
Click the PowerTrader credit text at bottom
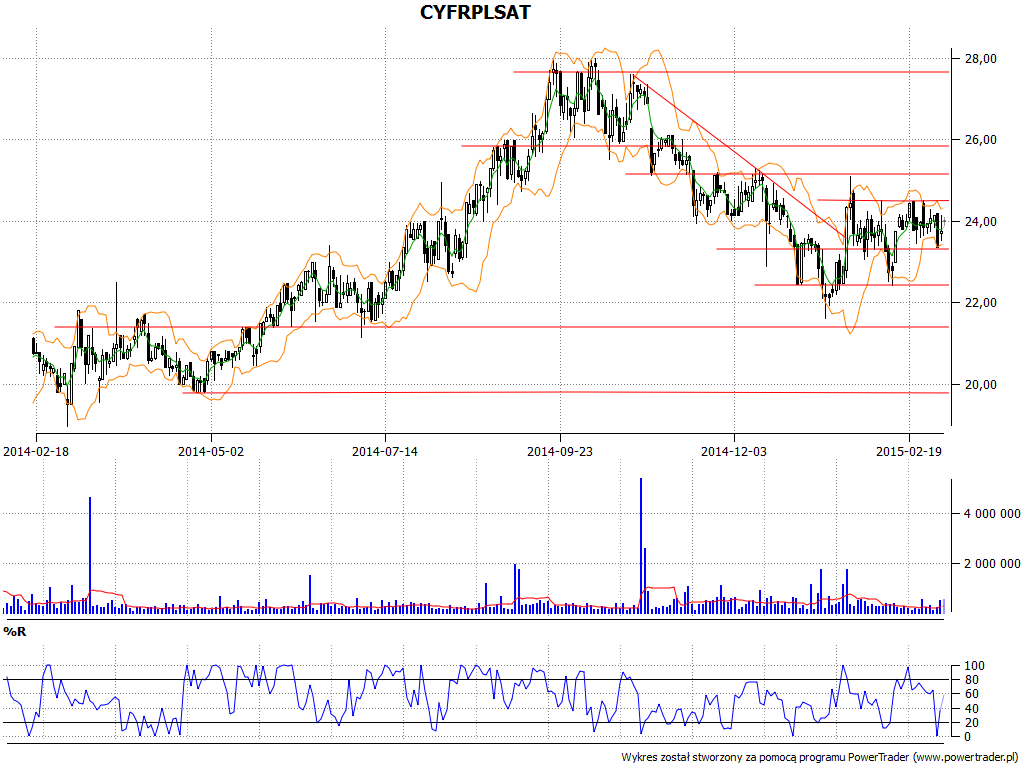coord(821,757)
